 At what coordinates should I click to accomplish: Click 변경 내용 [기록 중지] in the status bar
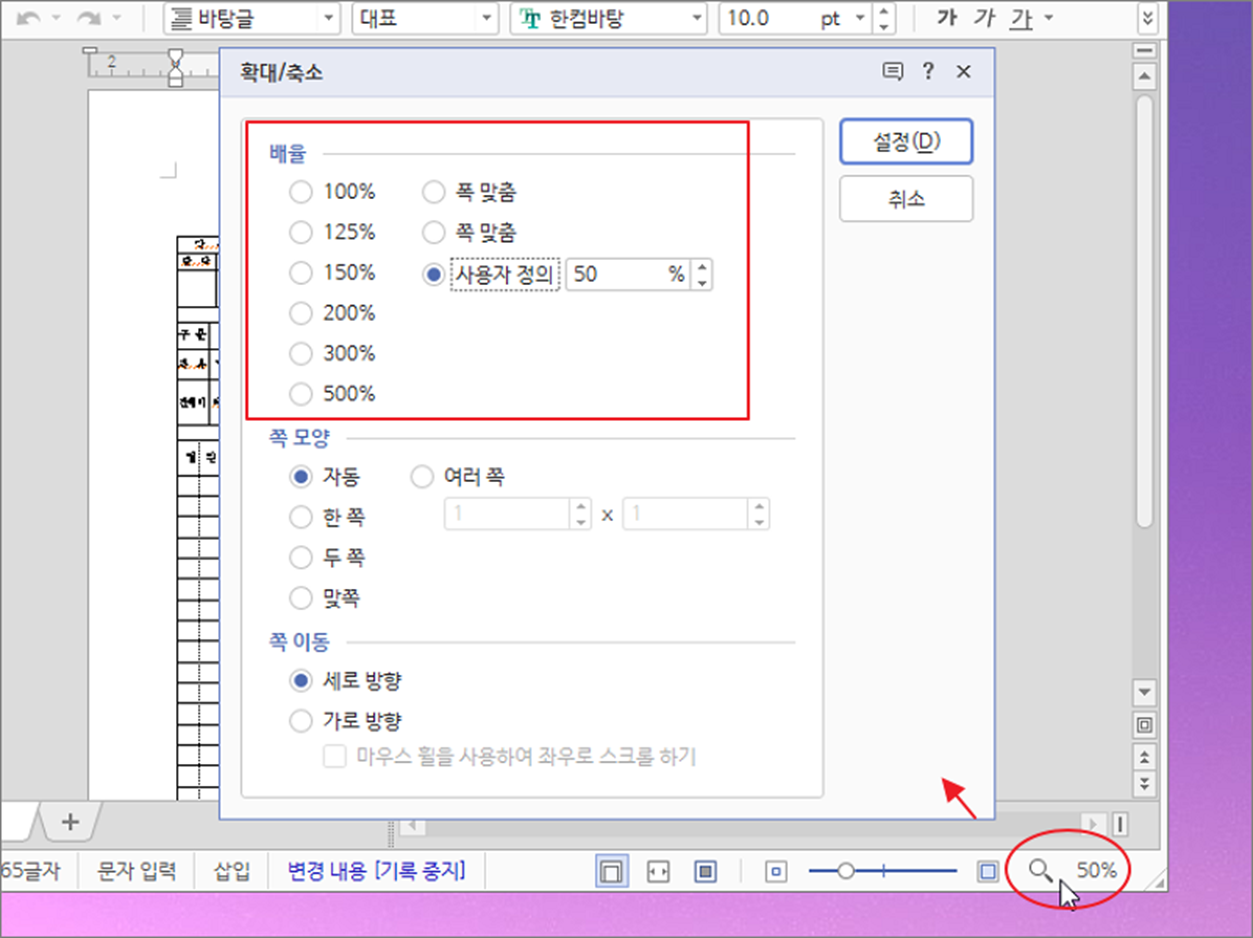pyautogui.click(x=376, y=871)
